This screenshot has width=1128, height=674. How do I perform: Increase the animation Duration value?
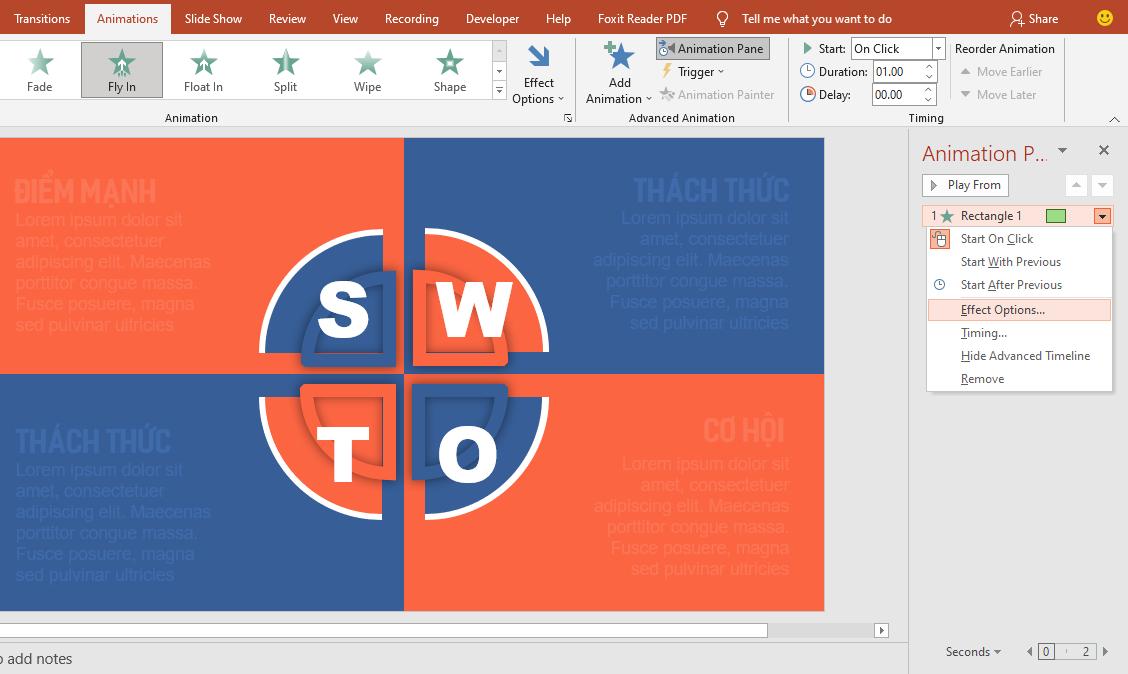click(928, 66)
